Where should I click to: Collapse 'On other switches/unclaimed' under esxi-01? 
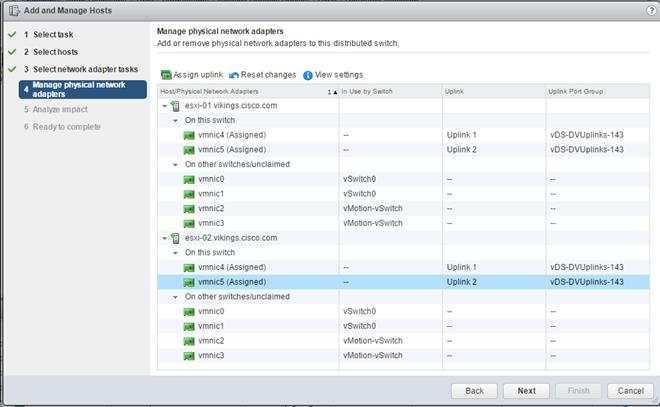click(x=175, y=165)
